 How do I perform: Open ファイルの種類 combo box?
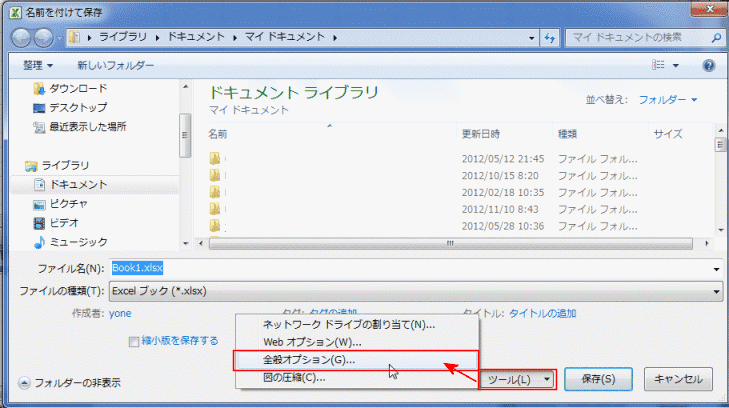pyautogui.click(x=416, y=291)
